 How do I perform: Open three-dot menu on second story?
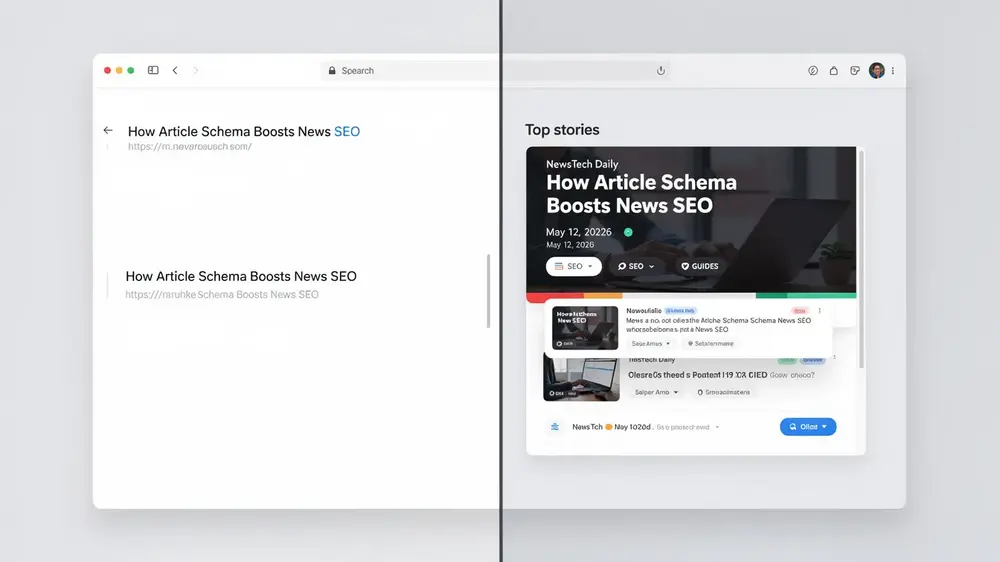(834, 358)
